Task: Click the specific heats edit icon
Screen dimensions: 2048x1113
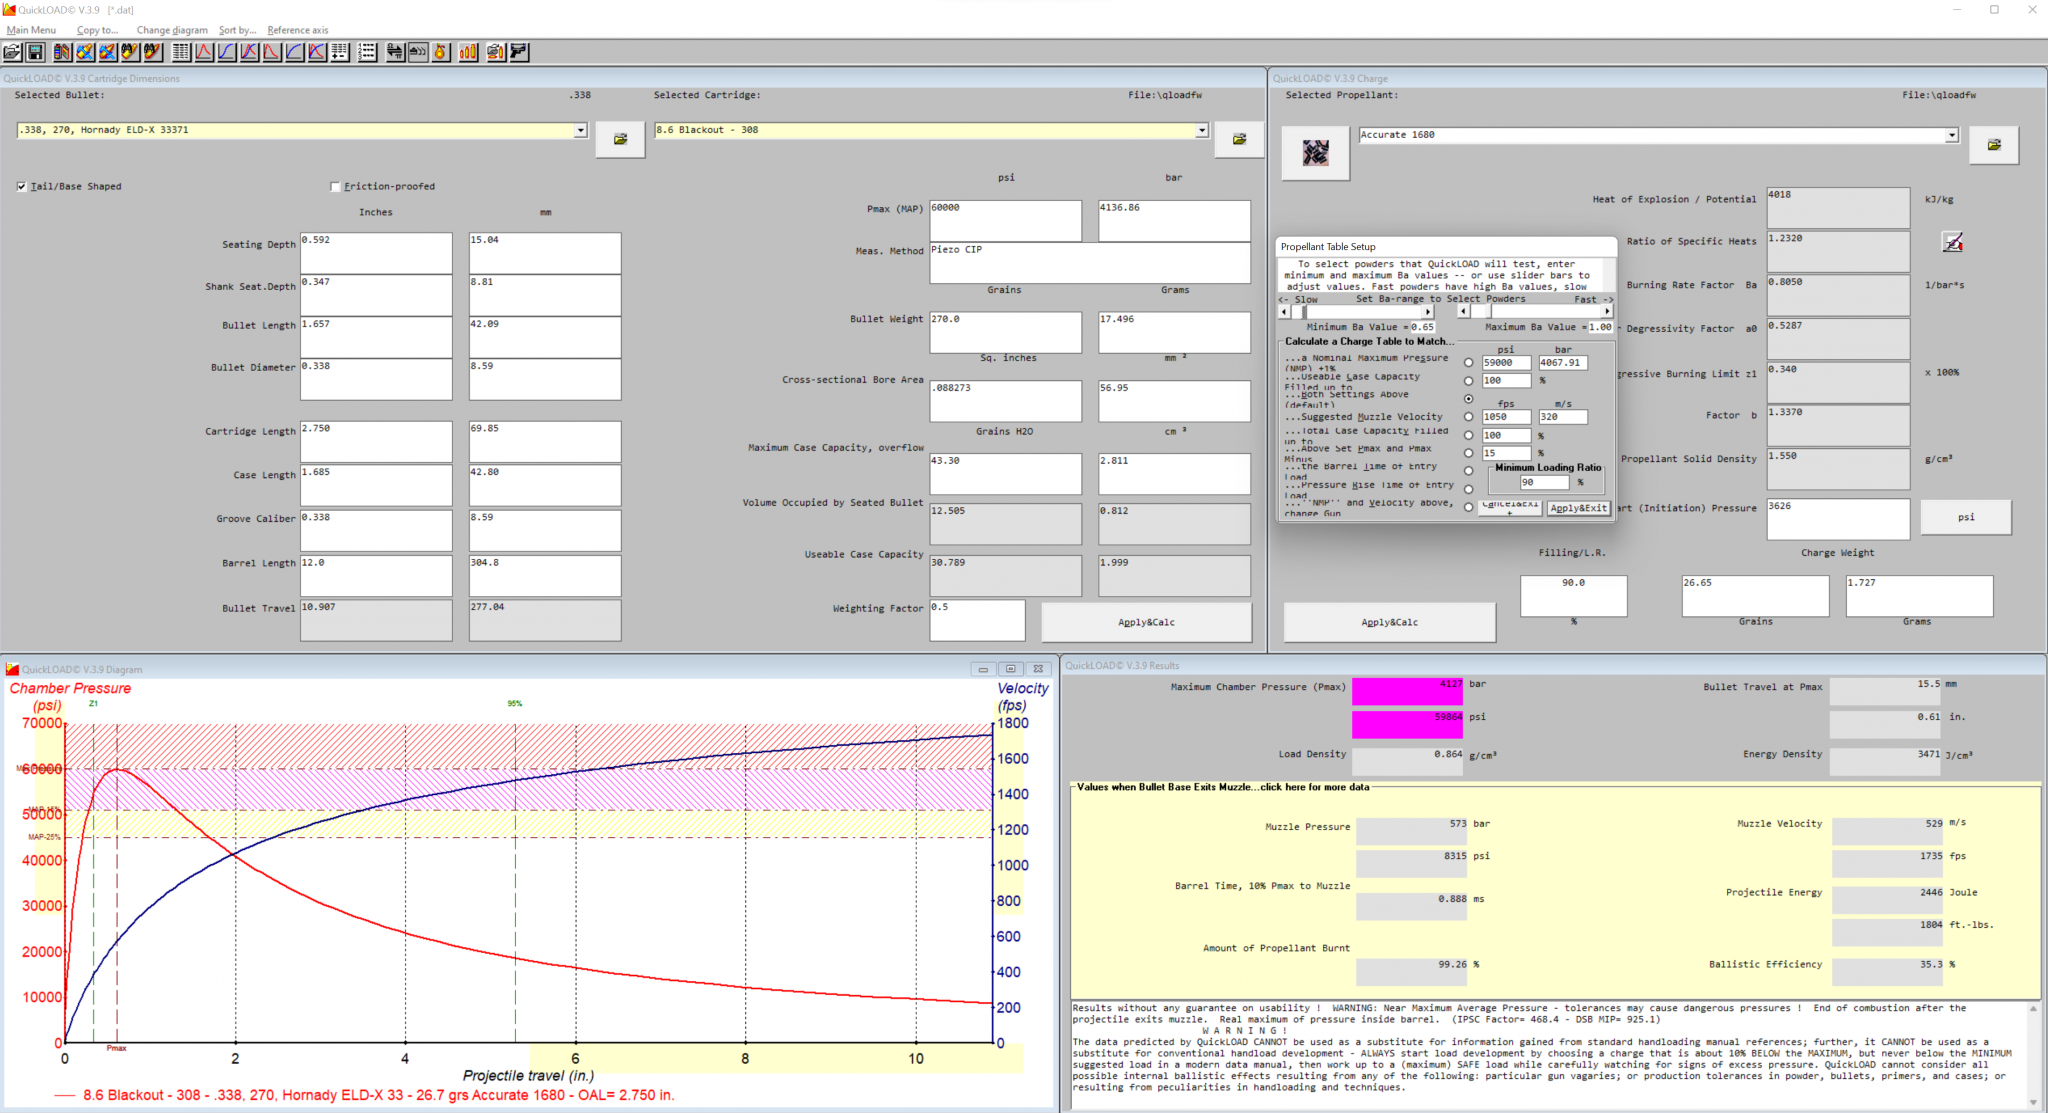Action: 1952,242
